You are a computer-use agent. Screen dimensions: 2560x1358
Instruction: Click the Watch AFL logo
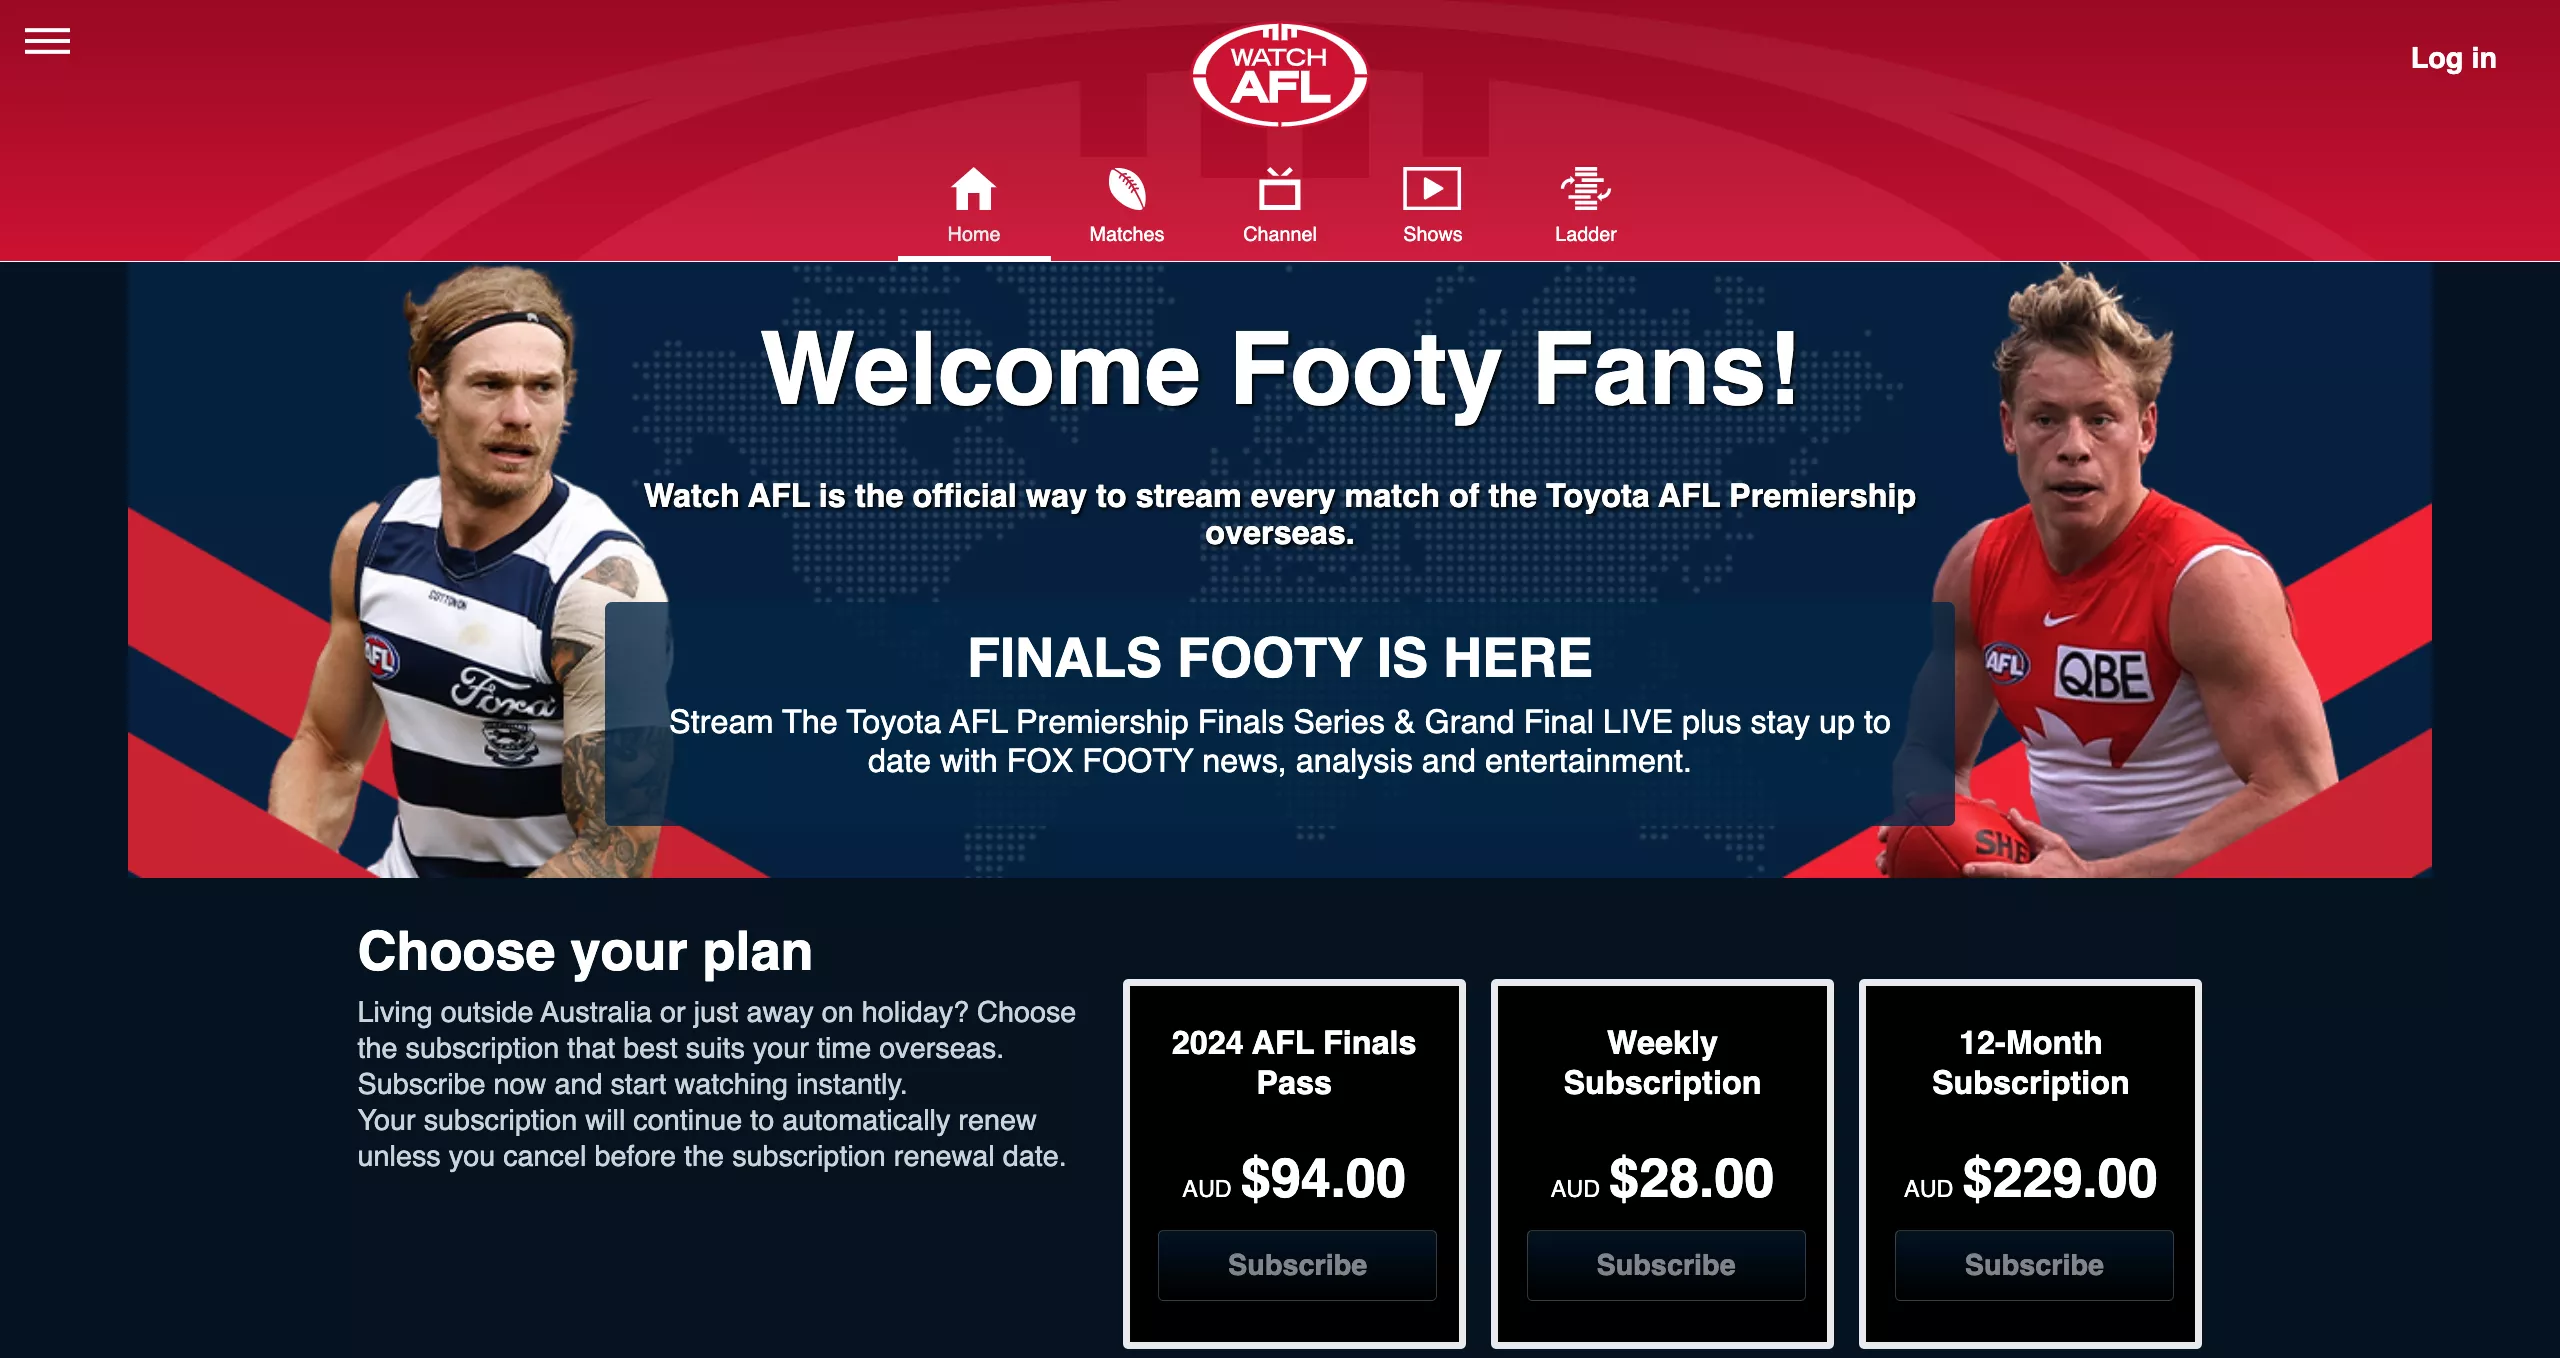click(x=1279, y=76)
